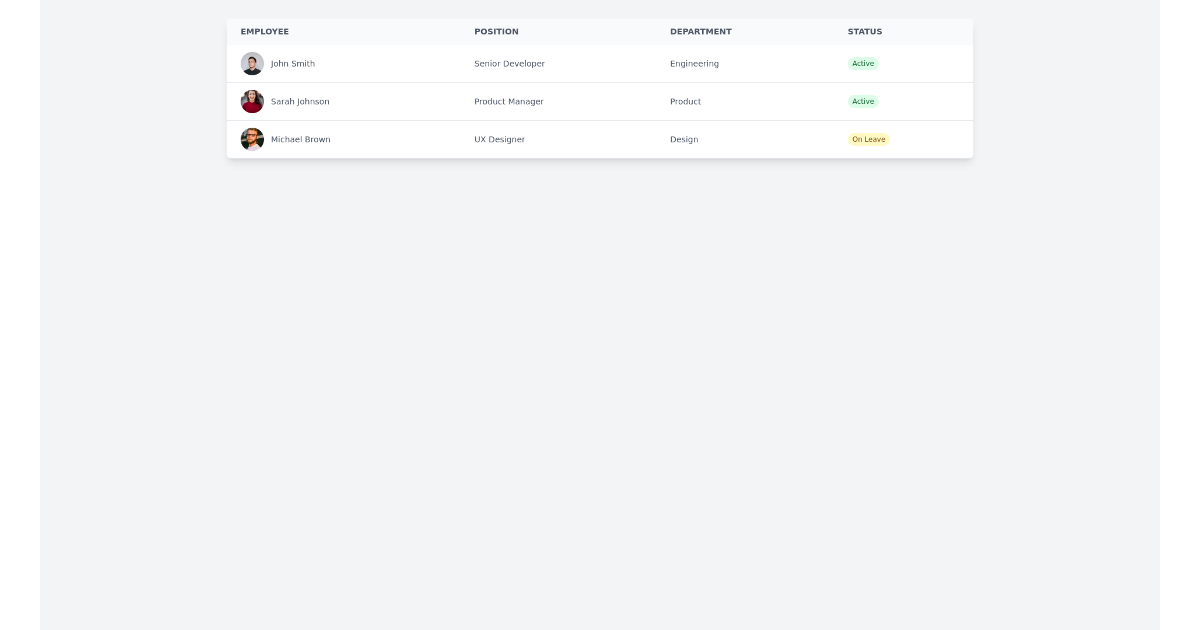
Task: Select the Product Manager position cell
Action: point(508,101)
